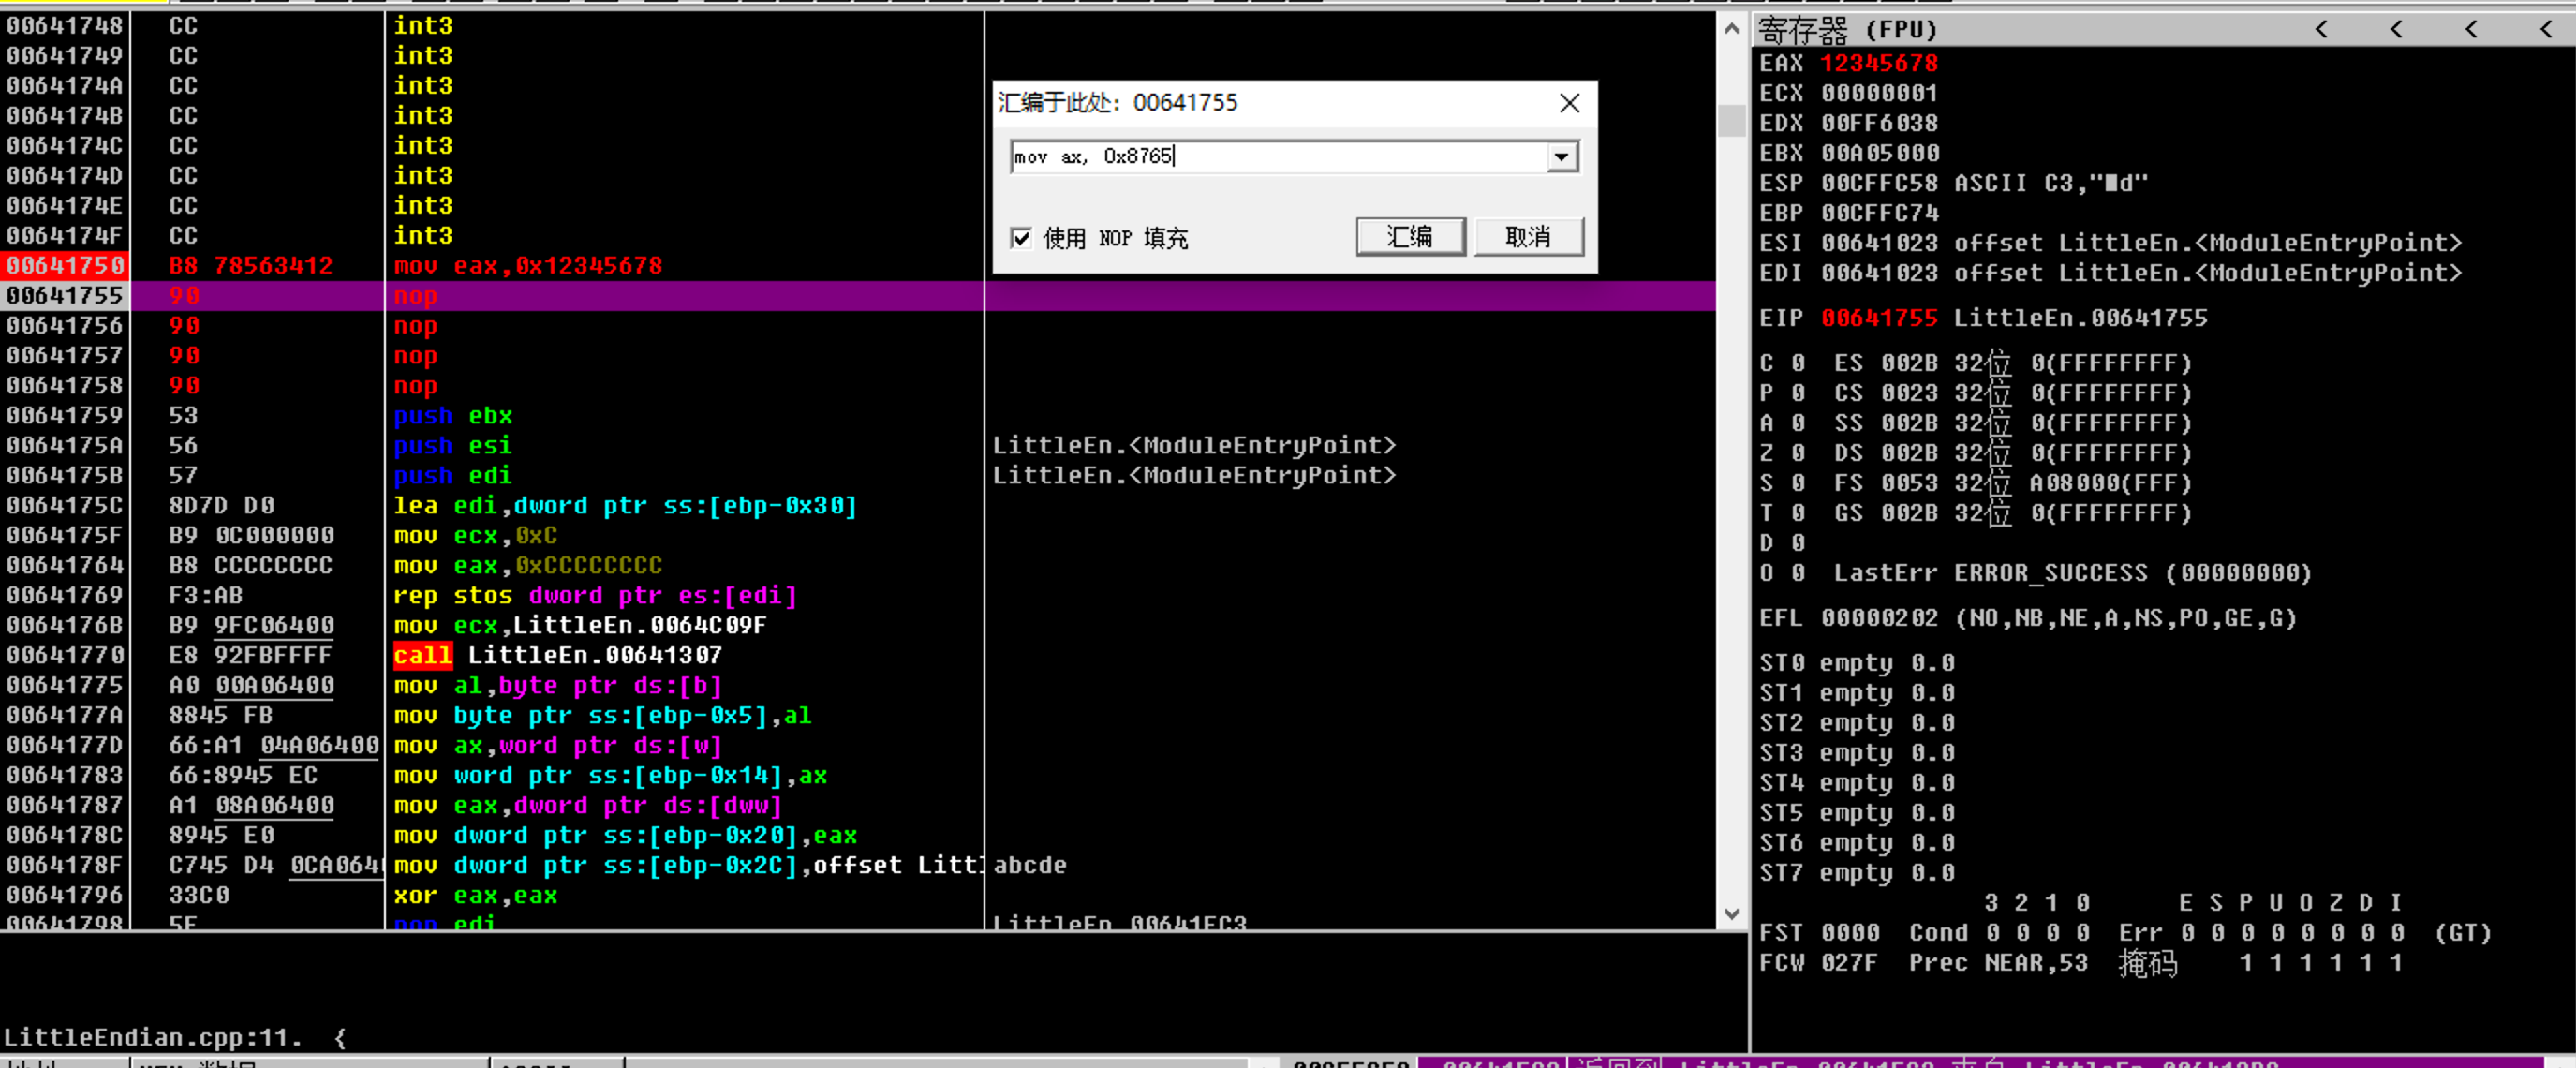Select the xor eax,eax instruction

click(475, 896)
